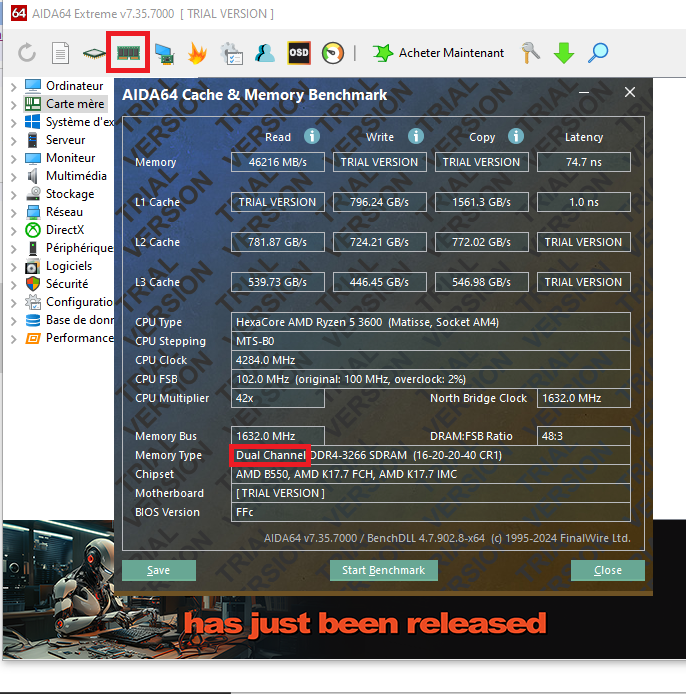Click the AIDA64 app logo in title bar
This screenshot has width=686, height=694.
pos(19,13)
